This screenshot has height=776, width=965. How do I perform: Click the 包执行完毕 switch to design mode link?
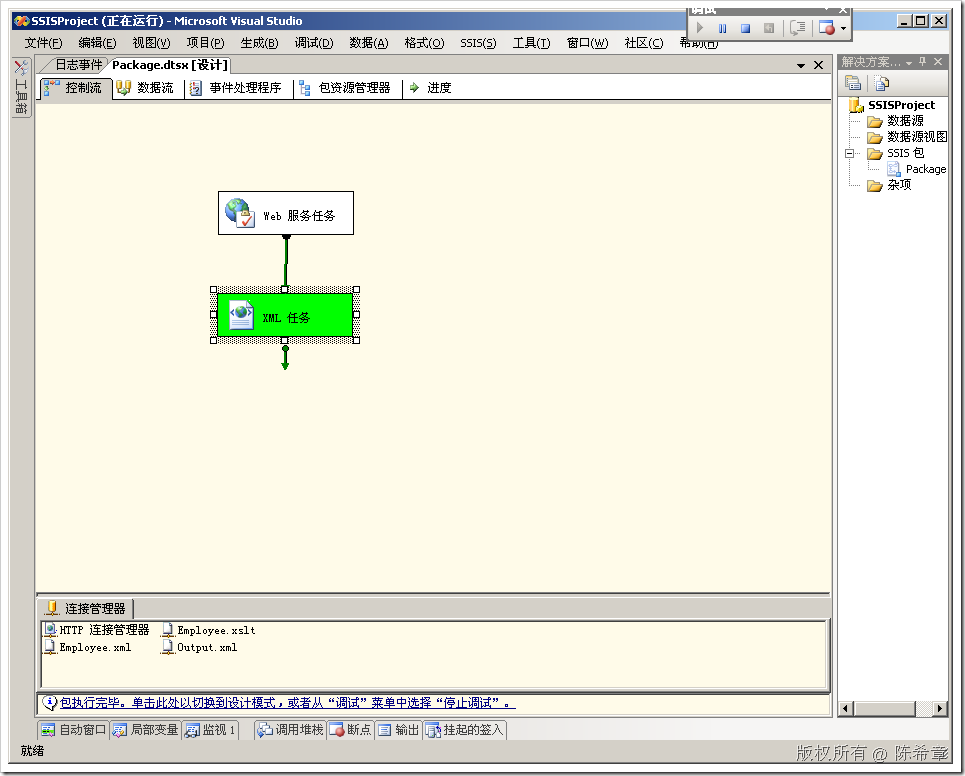pos(287,703)
